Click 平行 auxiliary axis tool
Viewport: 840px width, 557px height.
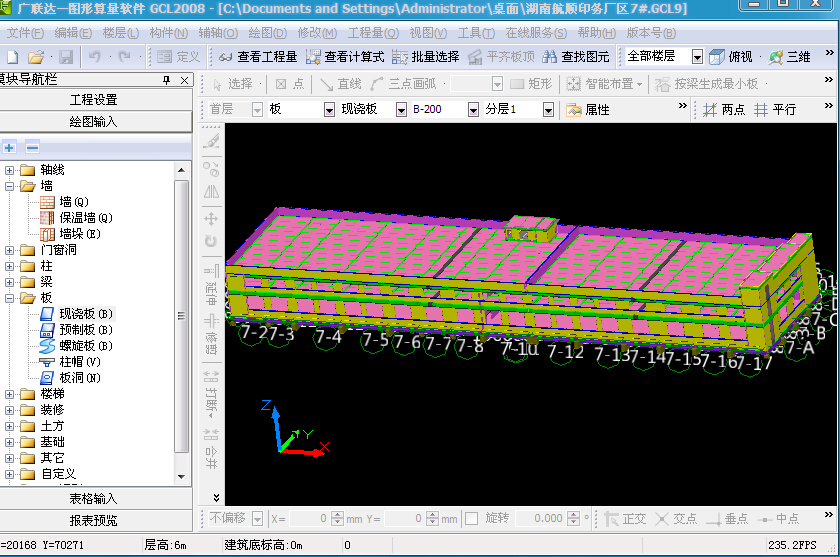[775, 110]
